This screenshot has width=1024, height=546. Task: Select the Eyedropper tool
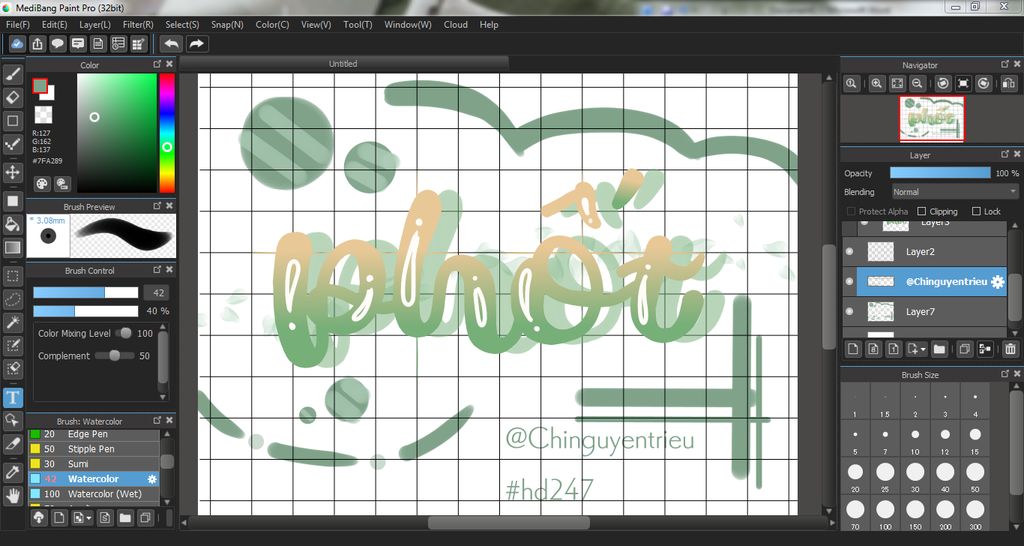[12, 472]
